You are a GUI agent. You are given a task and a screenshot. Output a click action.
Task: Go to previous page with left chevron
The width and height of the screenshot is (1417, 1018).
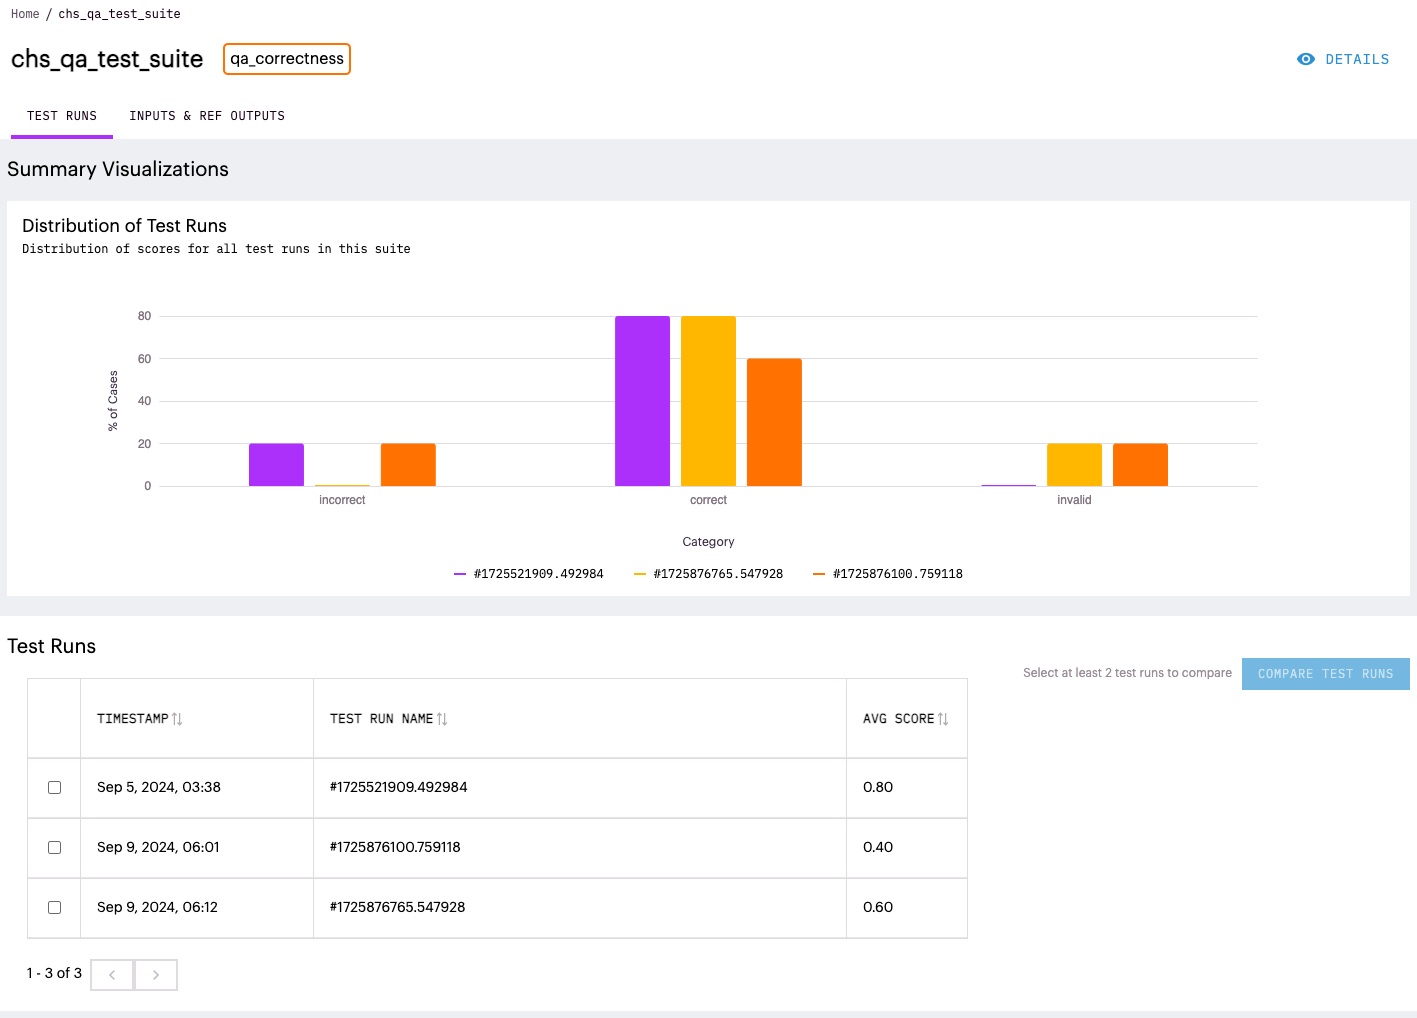[112, 975]
